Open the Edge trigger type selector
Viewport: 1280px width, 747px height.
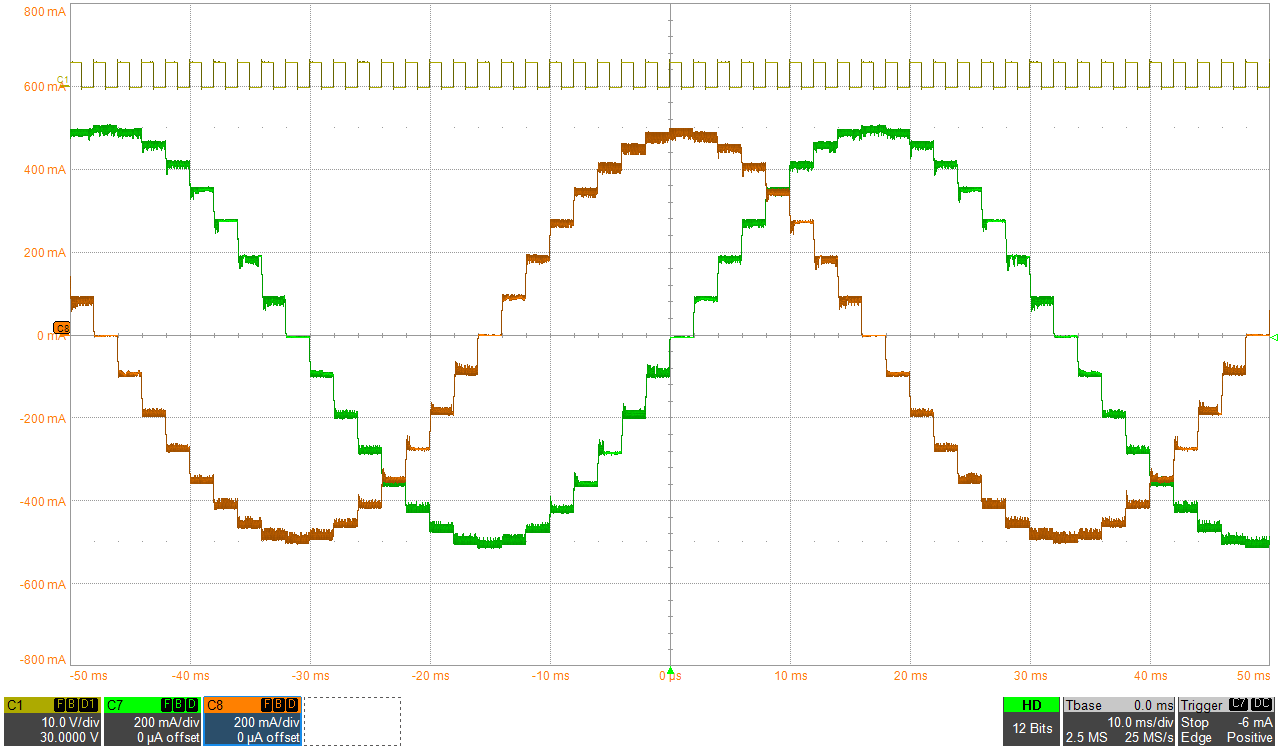click(x=1196, y=737)
